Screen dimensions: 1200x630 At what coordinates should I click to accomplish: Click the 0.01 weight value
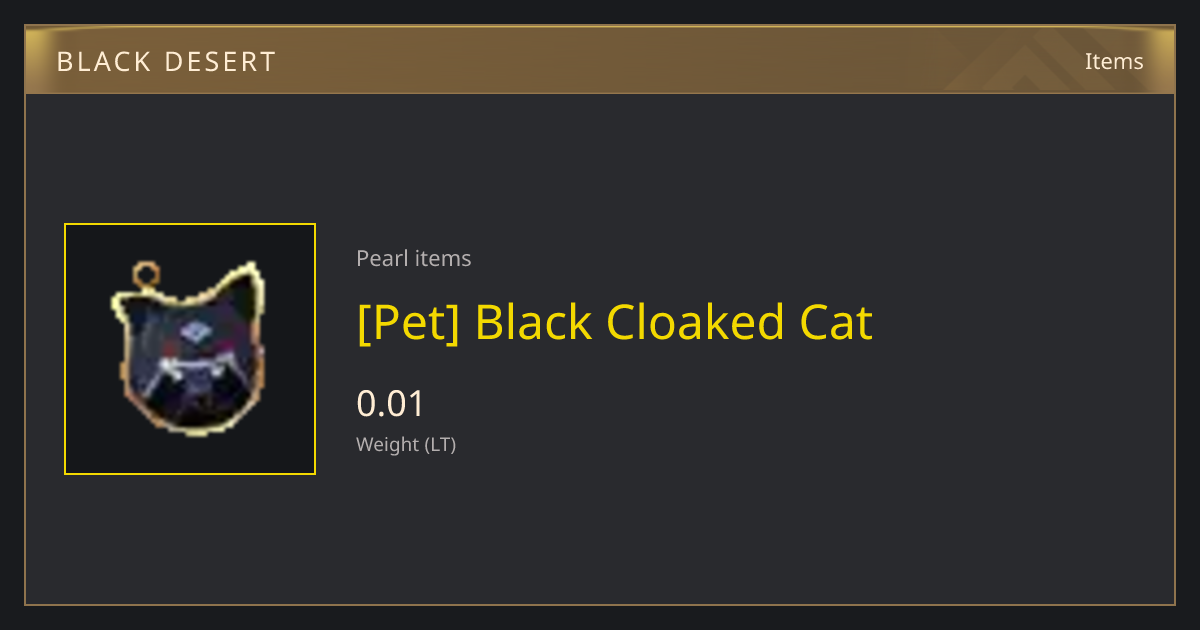pyautogui.click(x=391, y=404)
